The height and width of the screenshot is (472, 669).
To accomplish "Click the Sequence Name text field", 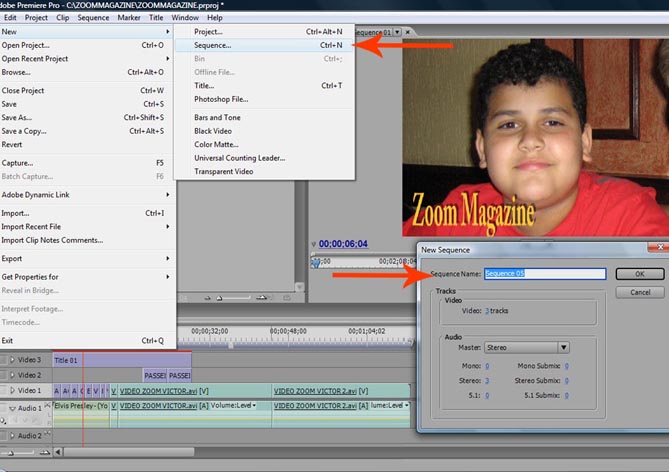I will click(545, 273).
